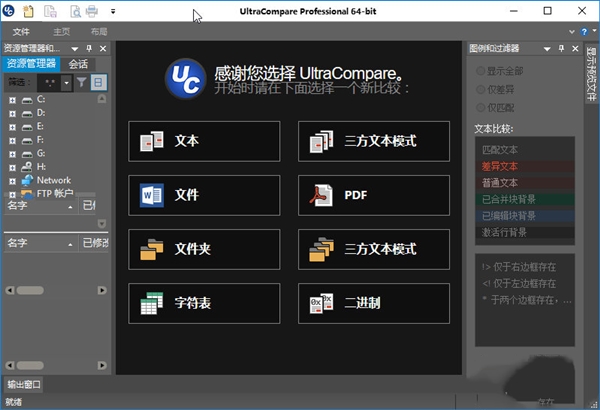Click the new session icon in quick toolbar
The width and height of the screenshot is (600, 410).
(28, 11)
